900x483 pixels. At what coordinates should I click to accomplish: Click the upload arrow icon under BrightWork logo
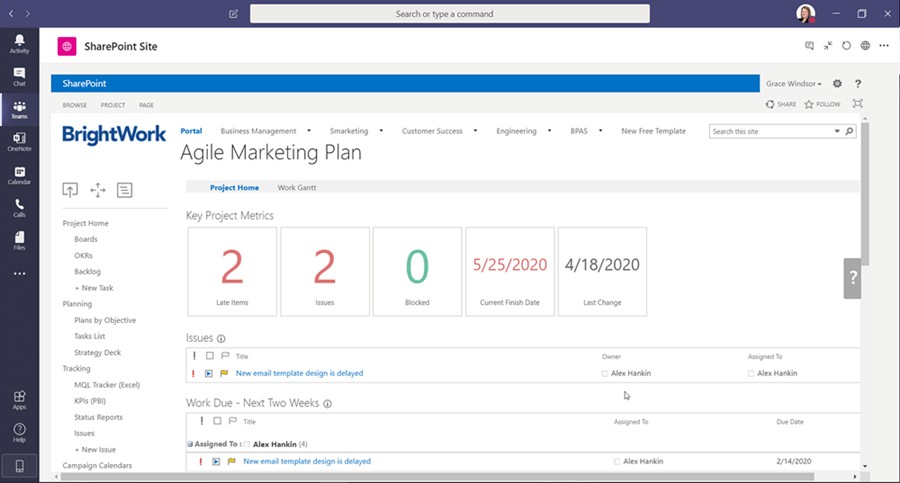click(x=70, y=190)
